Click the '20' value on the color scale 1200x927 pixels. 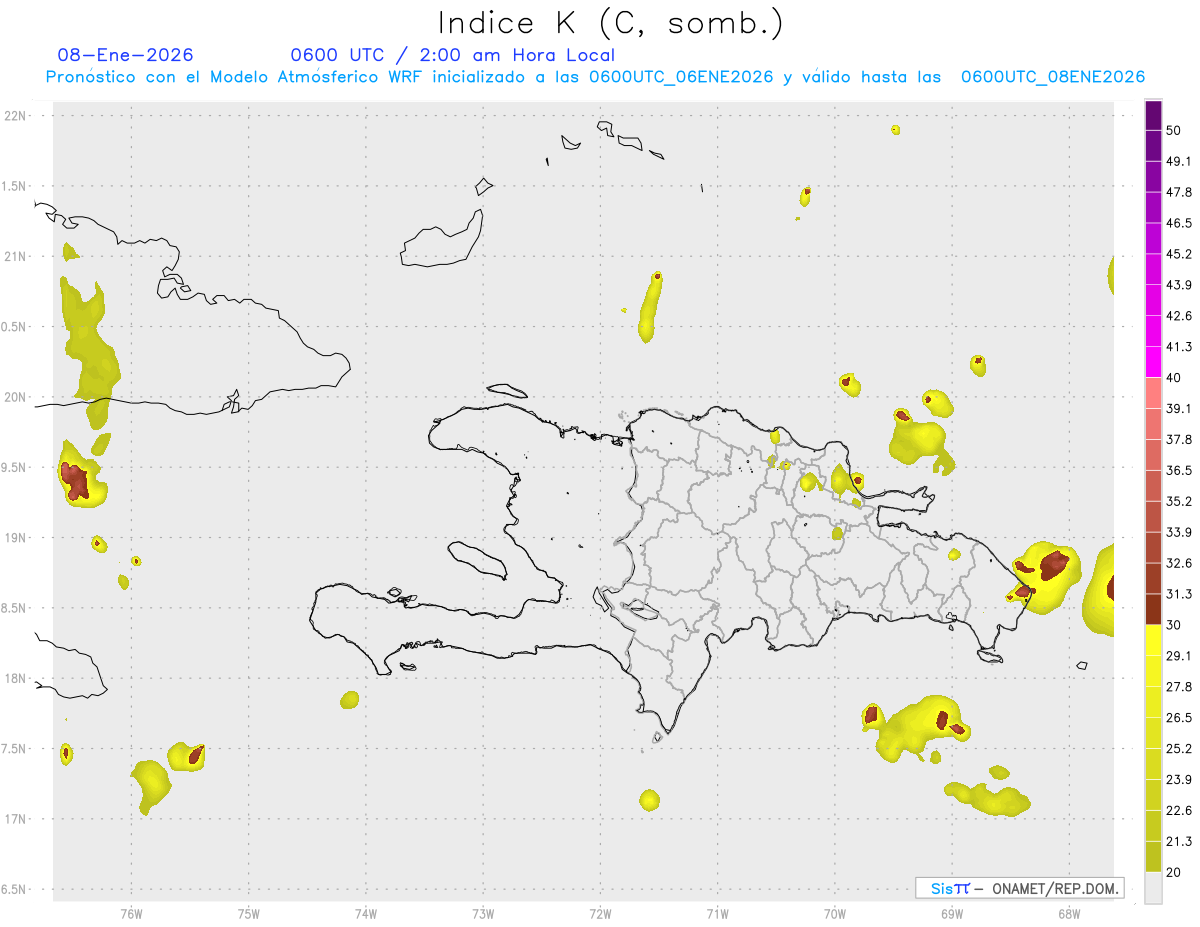pos(1173,872)
